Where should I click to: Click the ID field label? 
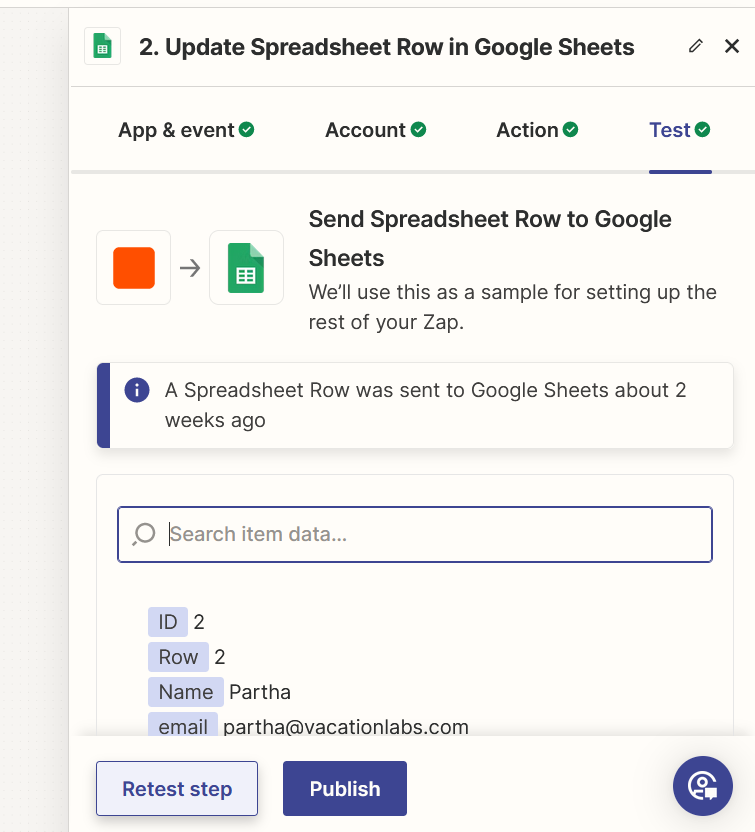click(x=168, y=622)
